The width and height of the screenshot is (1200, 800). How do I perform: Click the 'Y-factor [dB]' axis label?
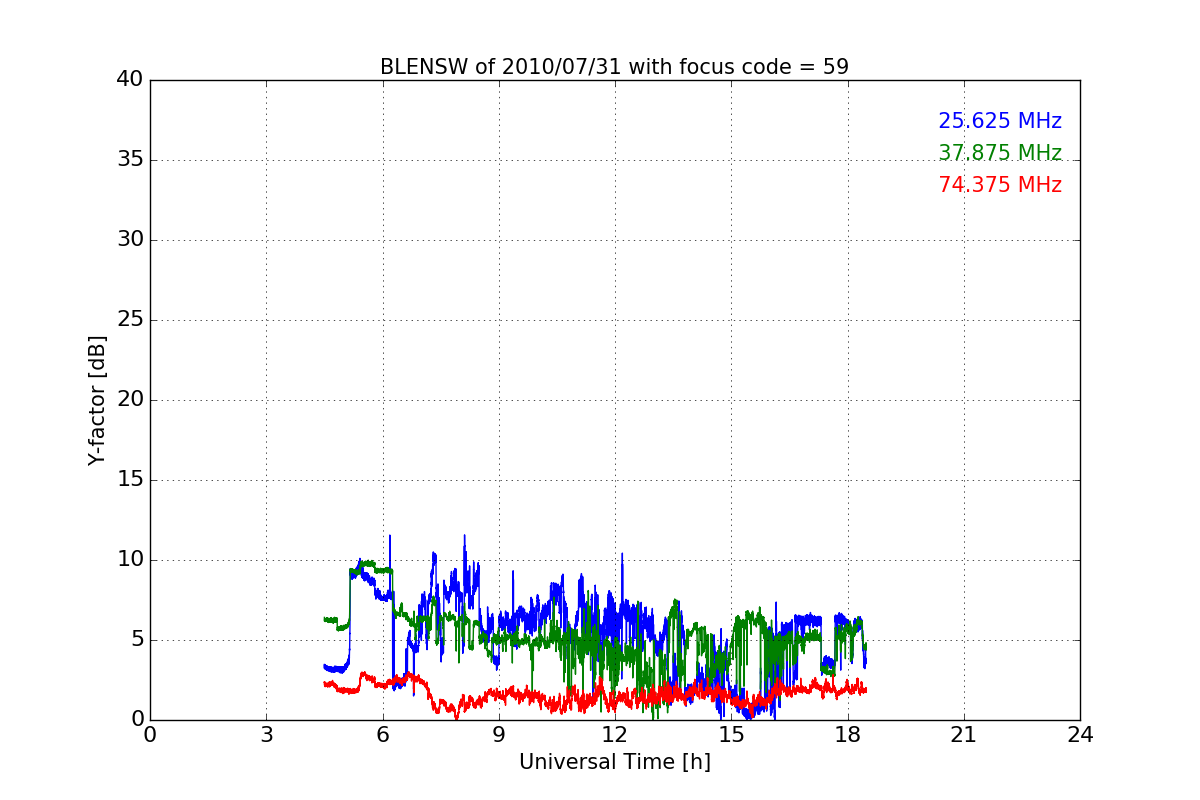click(x=97, y=400)
